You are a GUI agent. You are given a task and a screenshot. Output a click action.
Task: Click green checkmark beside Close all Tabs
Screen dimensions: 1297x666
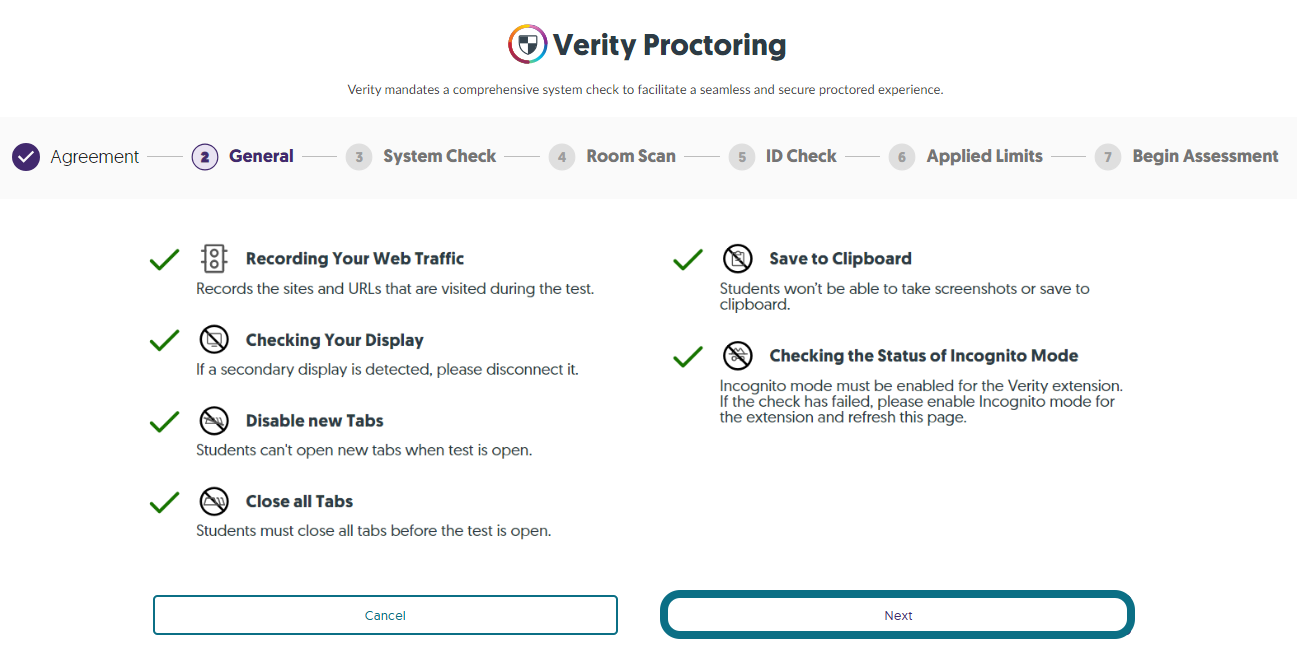(164, 503)
